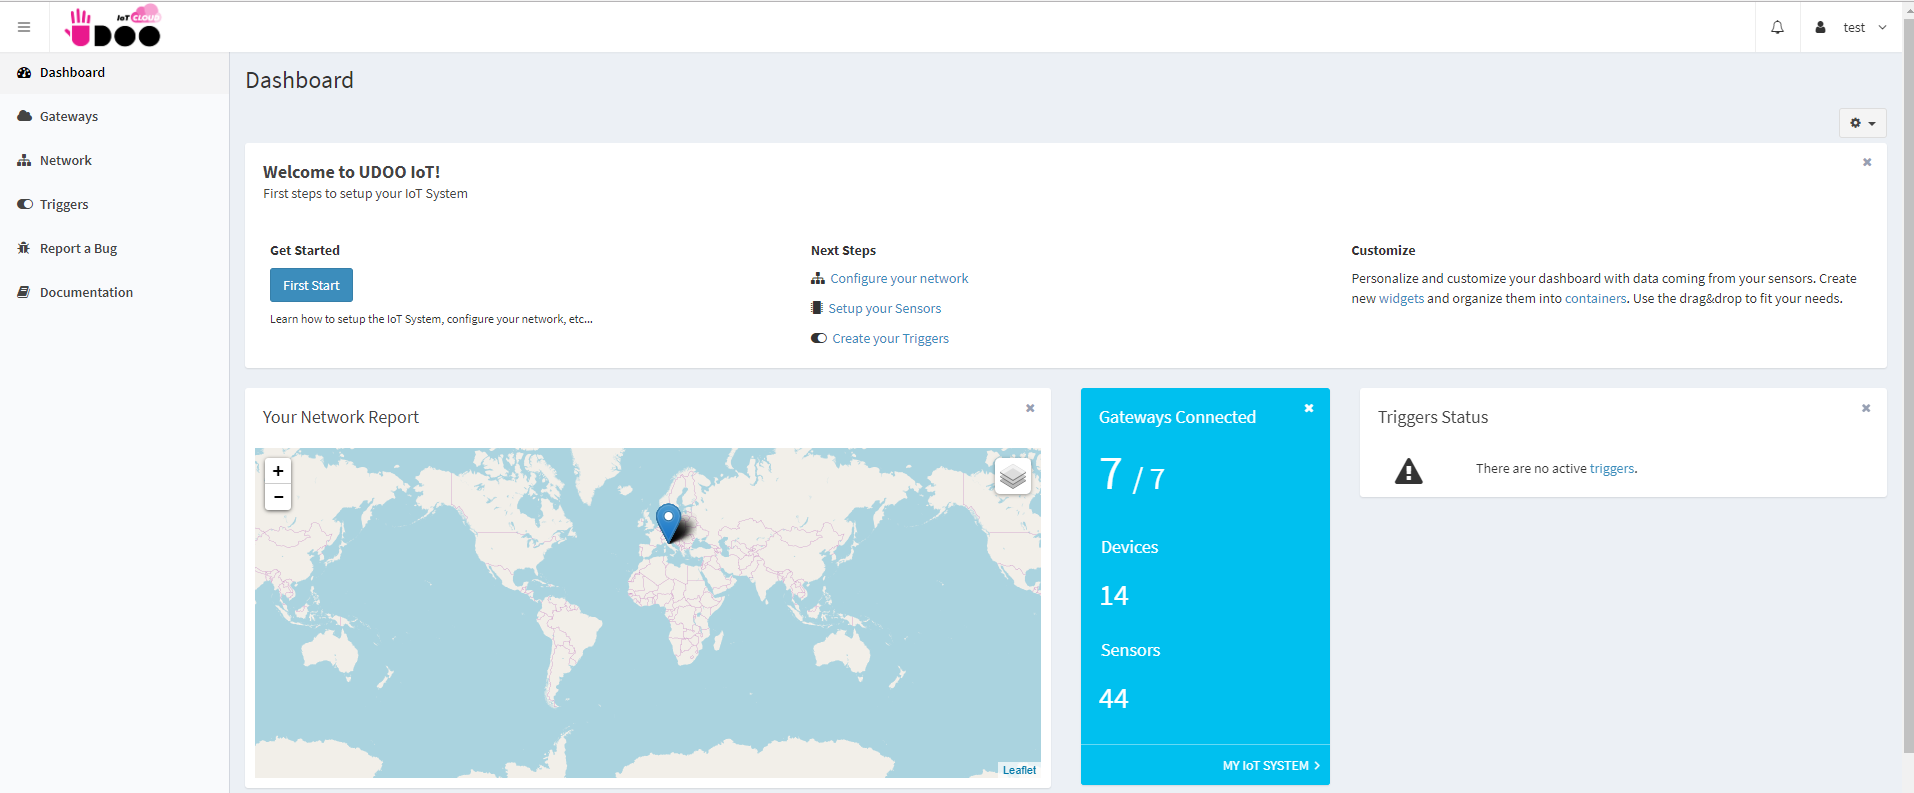Viewport: 1914px width, 793px height.
Task: Click the book icon beside Documentation
Action: coord(24,292)
